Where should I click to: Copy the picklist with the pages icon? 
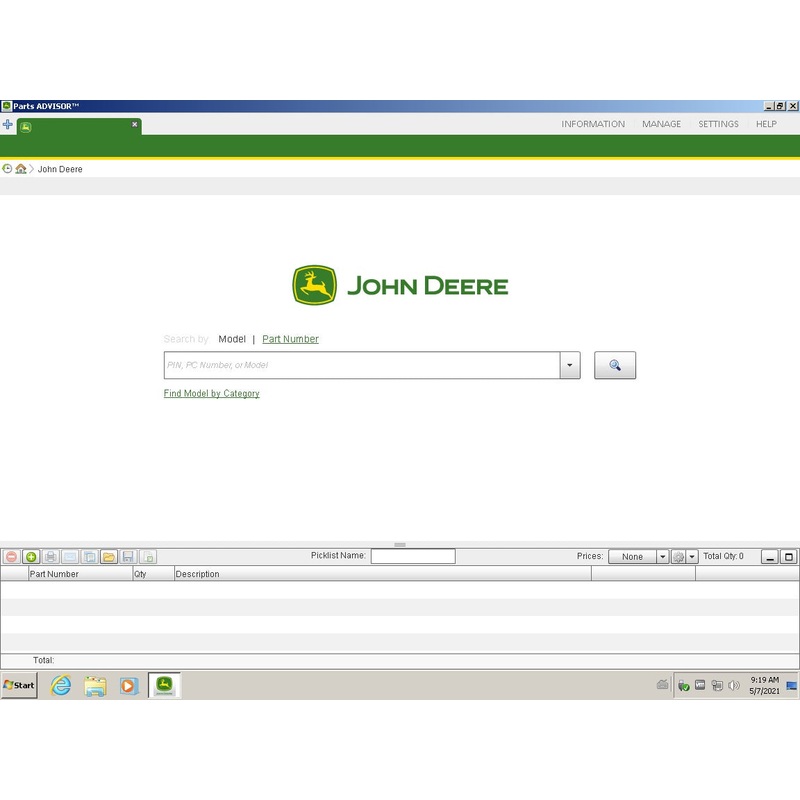pyautogui.click(x=90, y=557)
